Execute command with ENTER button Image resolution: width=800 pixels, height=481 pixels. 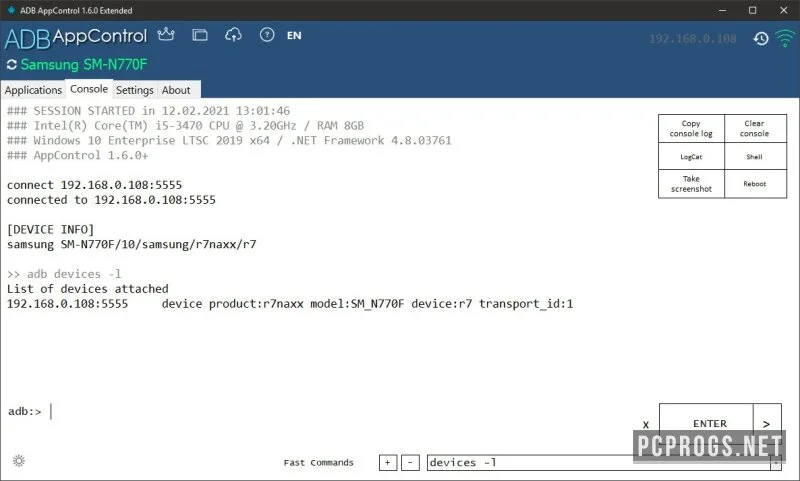click(x=706, y=423)
